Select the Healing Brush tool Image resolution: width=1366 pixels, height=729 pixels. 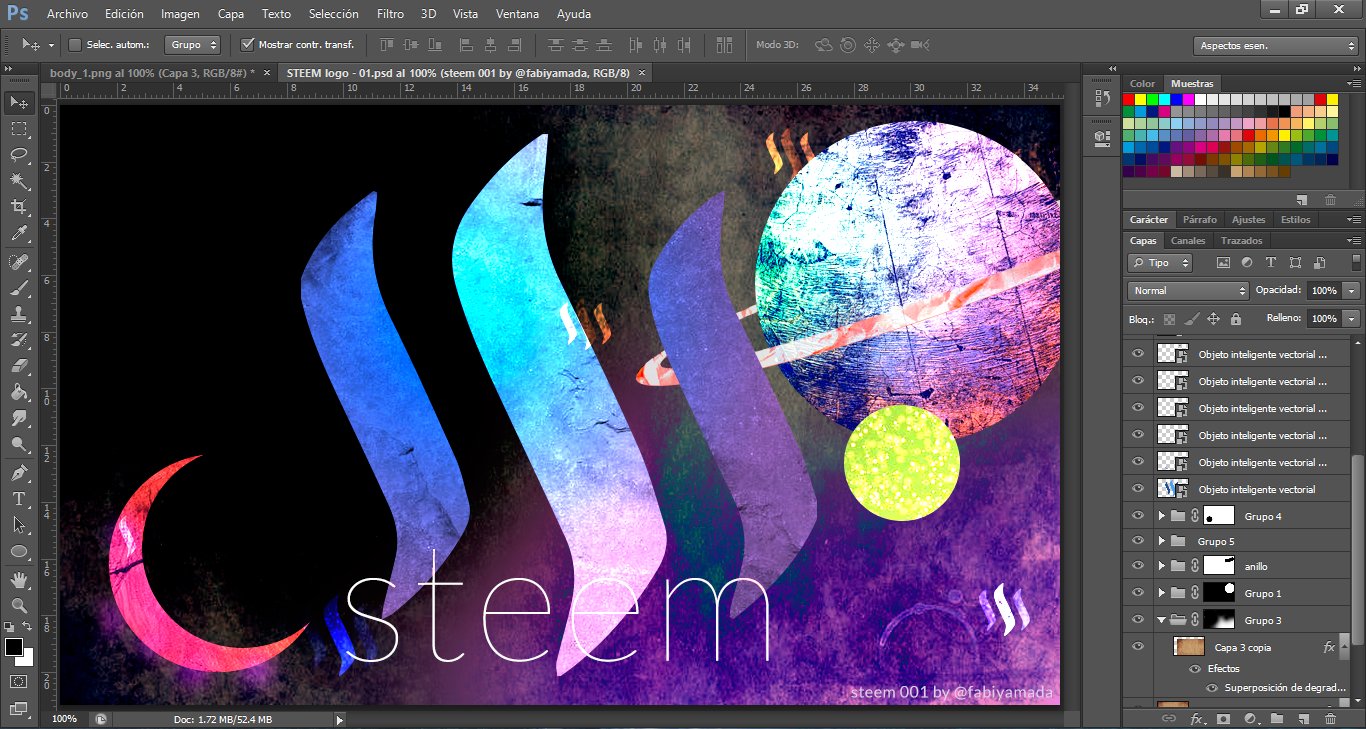(x=19, y=262)
